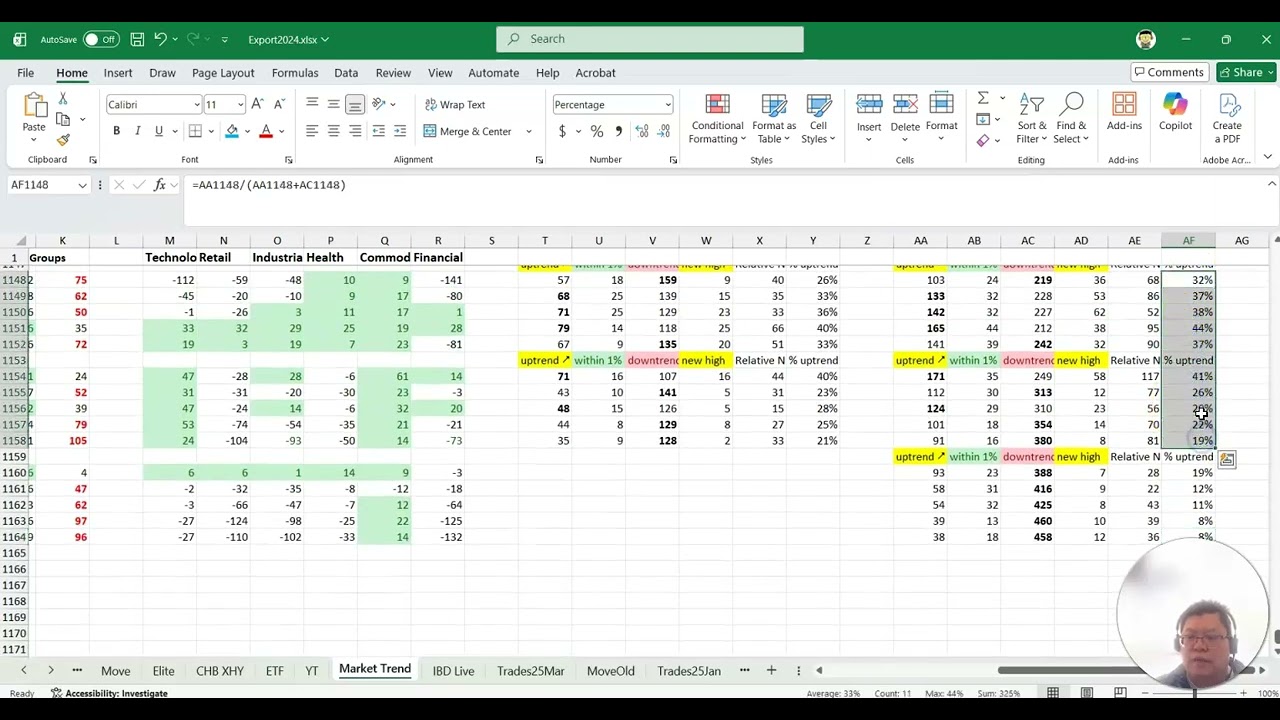Toggle Wrap Text
Viewport: 1280px width, 720px height.
455,104
